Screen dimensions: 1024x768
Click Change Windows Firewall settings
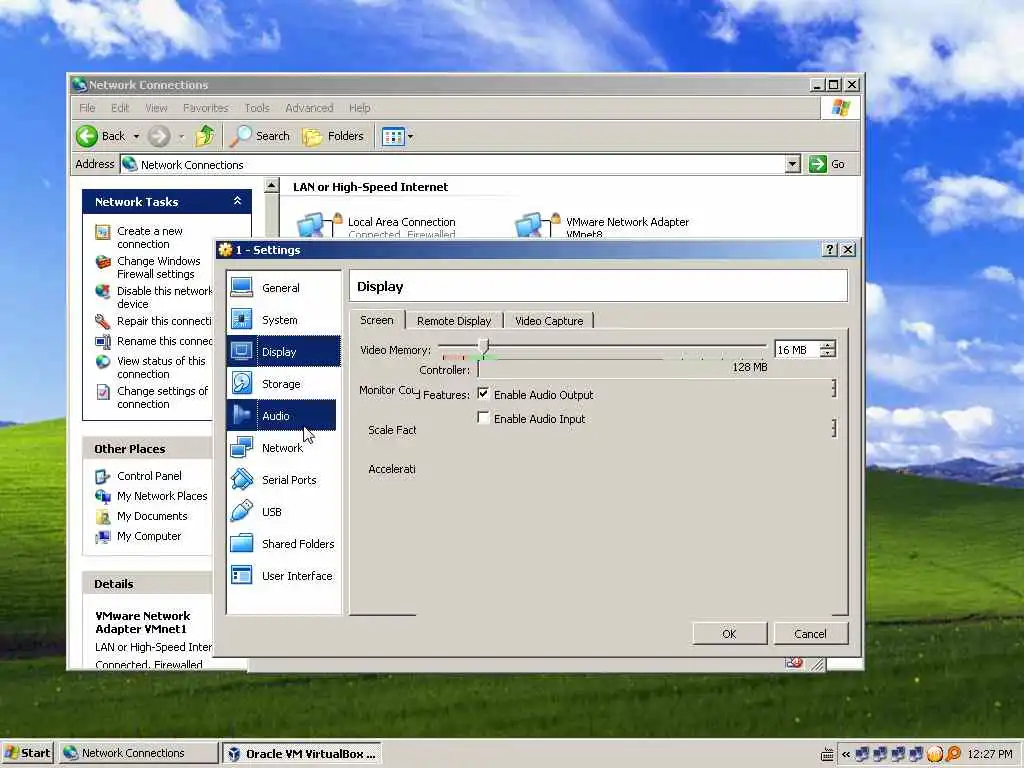pos(159,268)
